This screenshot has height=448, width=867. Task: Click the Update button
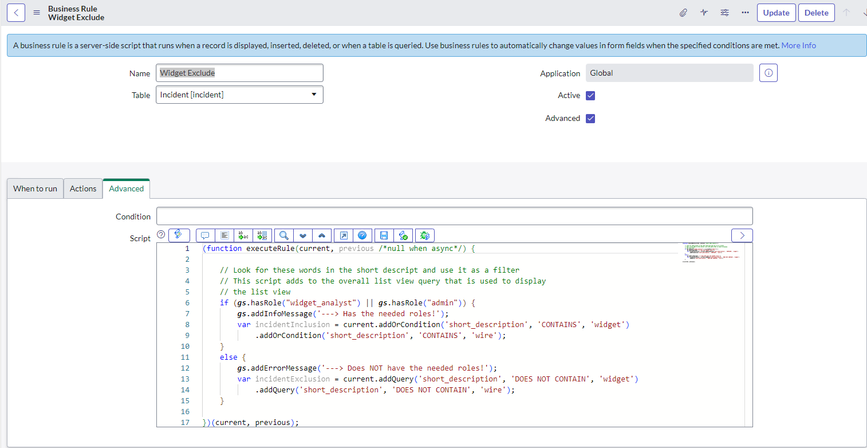coord(776,13)
